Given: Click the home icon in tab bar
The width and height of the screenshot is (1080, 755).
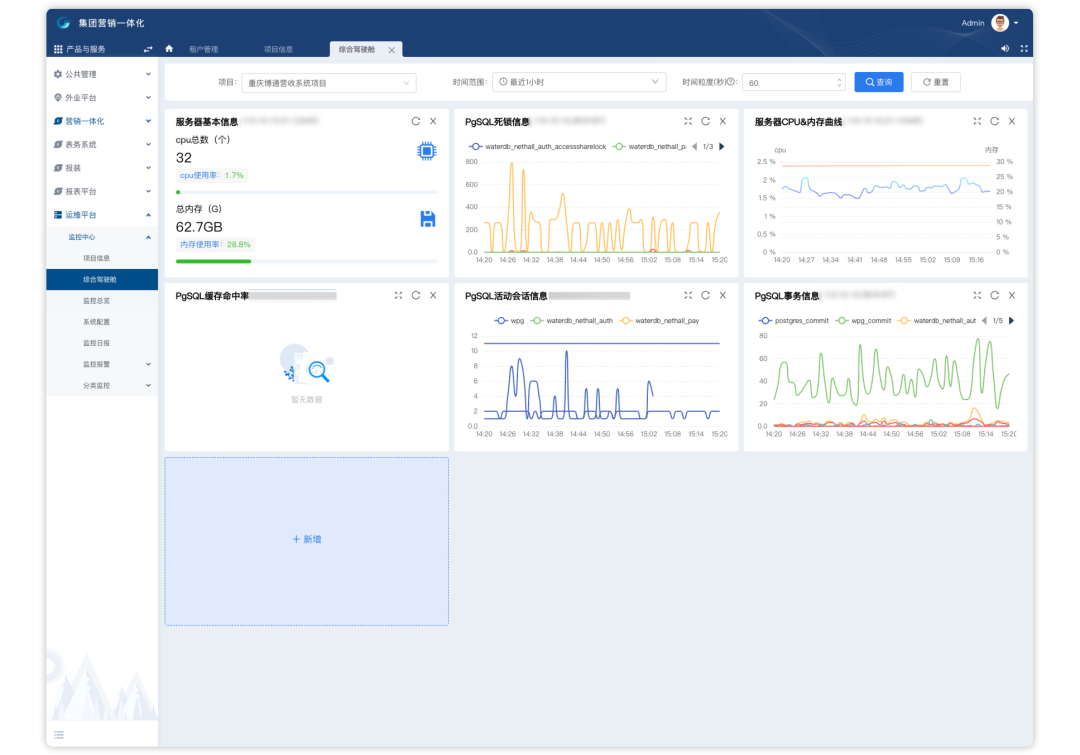Looking at the screenshot, I should tap(169, 49).
